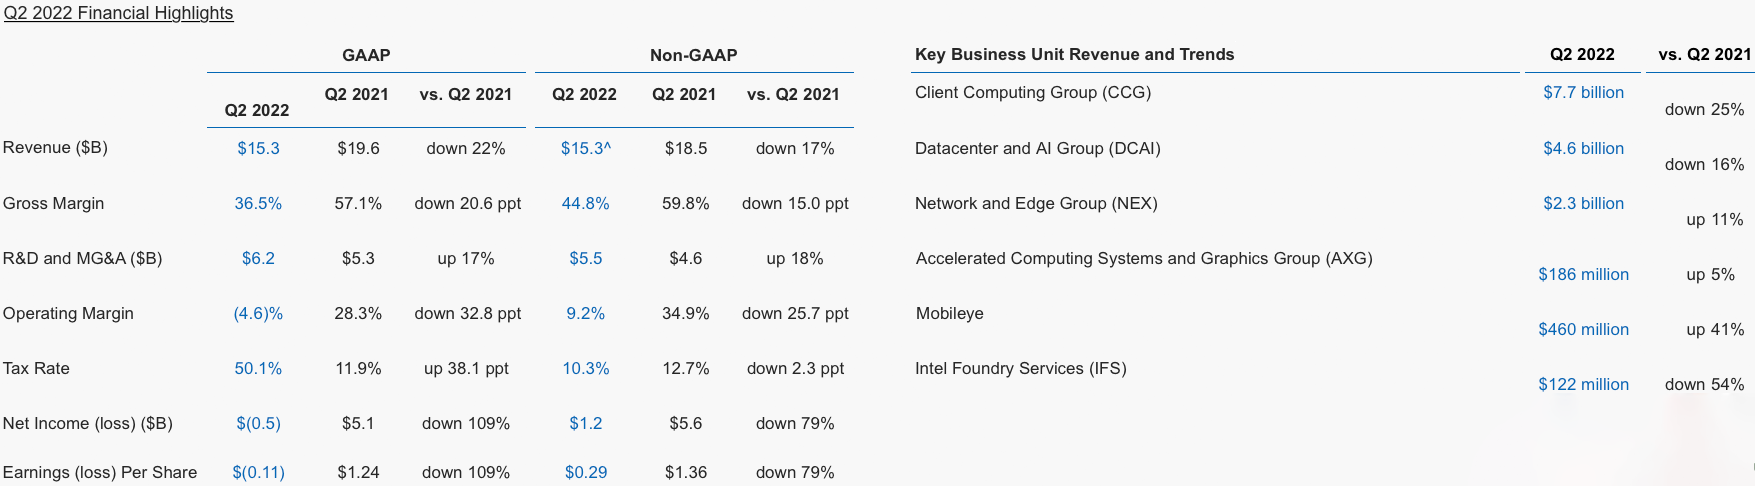Screen dimensions: 1755x486
Task: Click the Q2 2022 Financial Highlights heading
Action: [118, 13]
